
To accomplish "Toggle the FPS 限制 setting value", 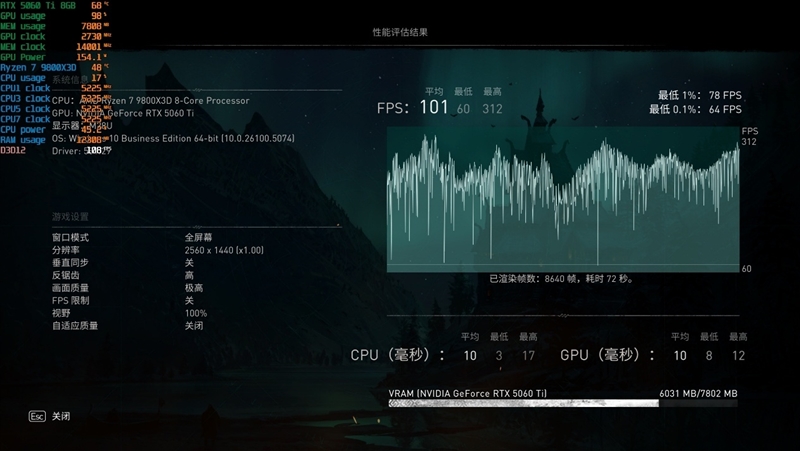I will 188,300.
